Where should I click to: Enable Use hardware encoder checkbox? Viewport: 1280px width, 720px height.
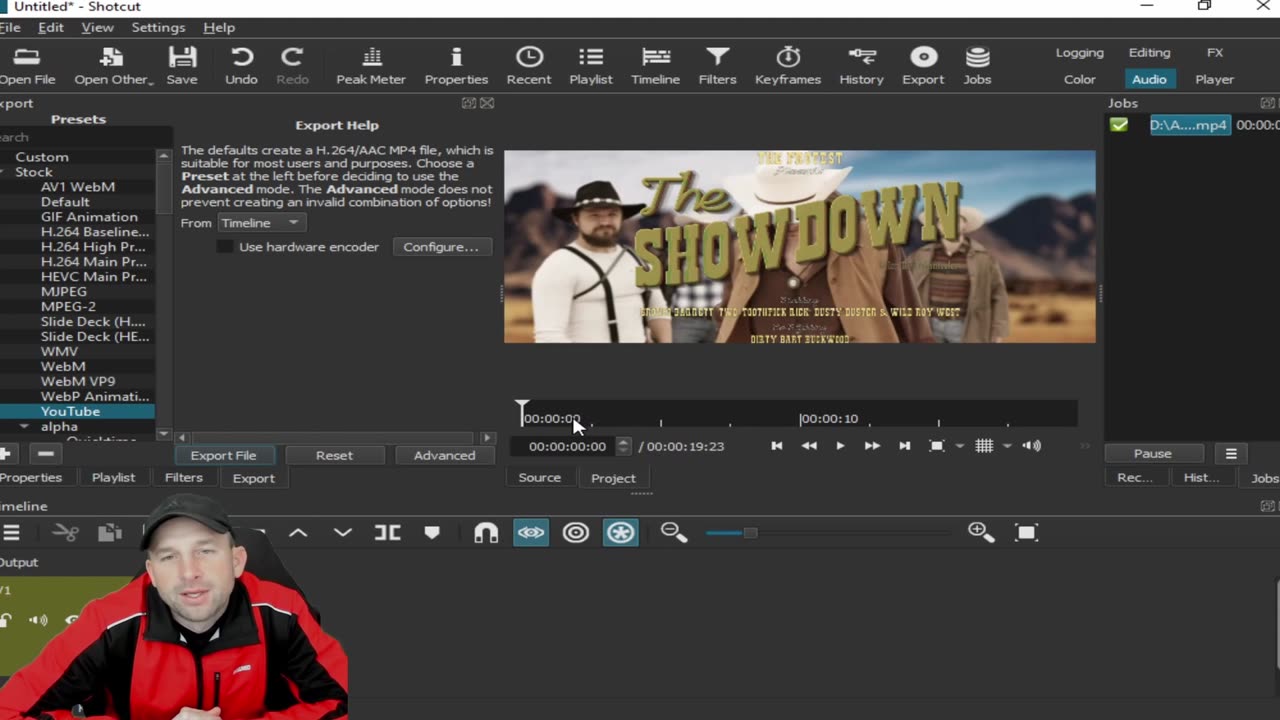point(225,247)
